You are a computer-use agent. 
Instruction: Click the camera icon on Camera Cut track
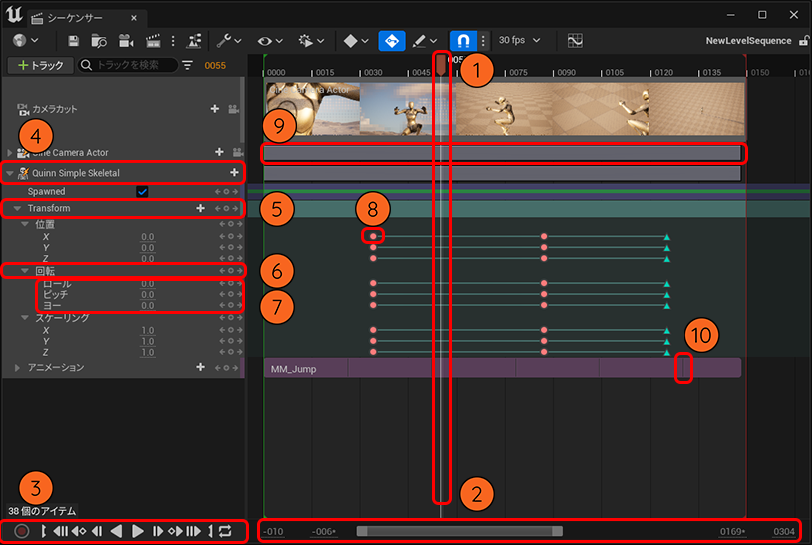(233, 109)
